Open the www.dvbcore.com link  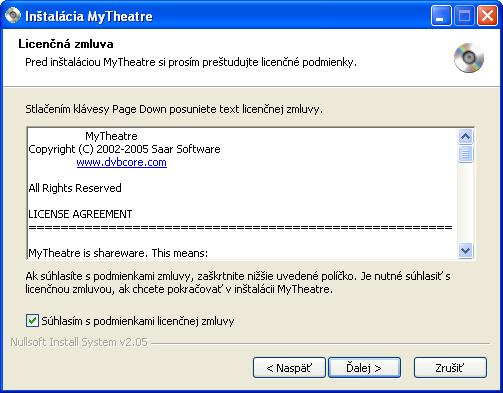click(x=121, y=162)
